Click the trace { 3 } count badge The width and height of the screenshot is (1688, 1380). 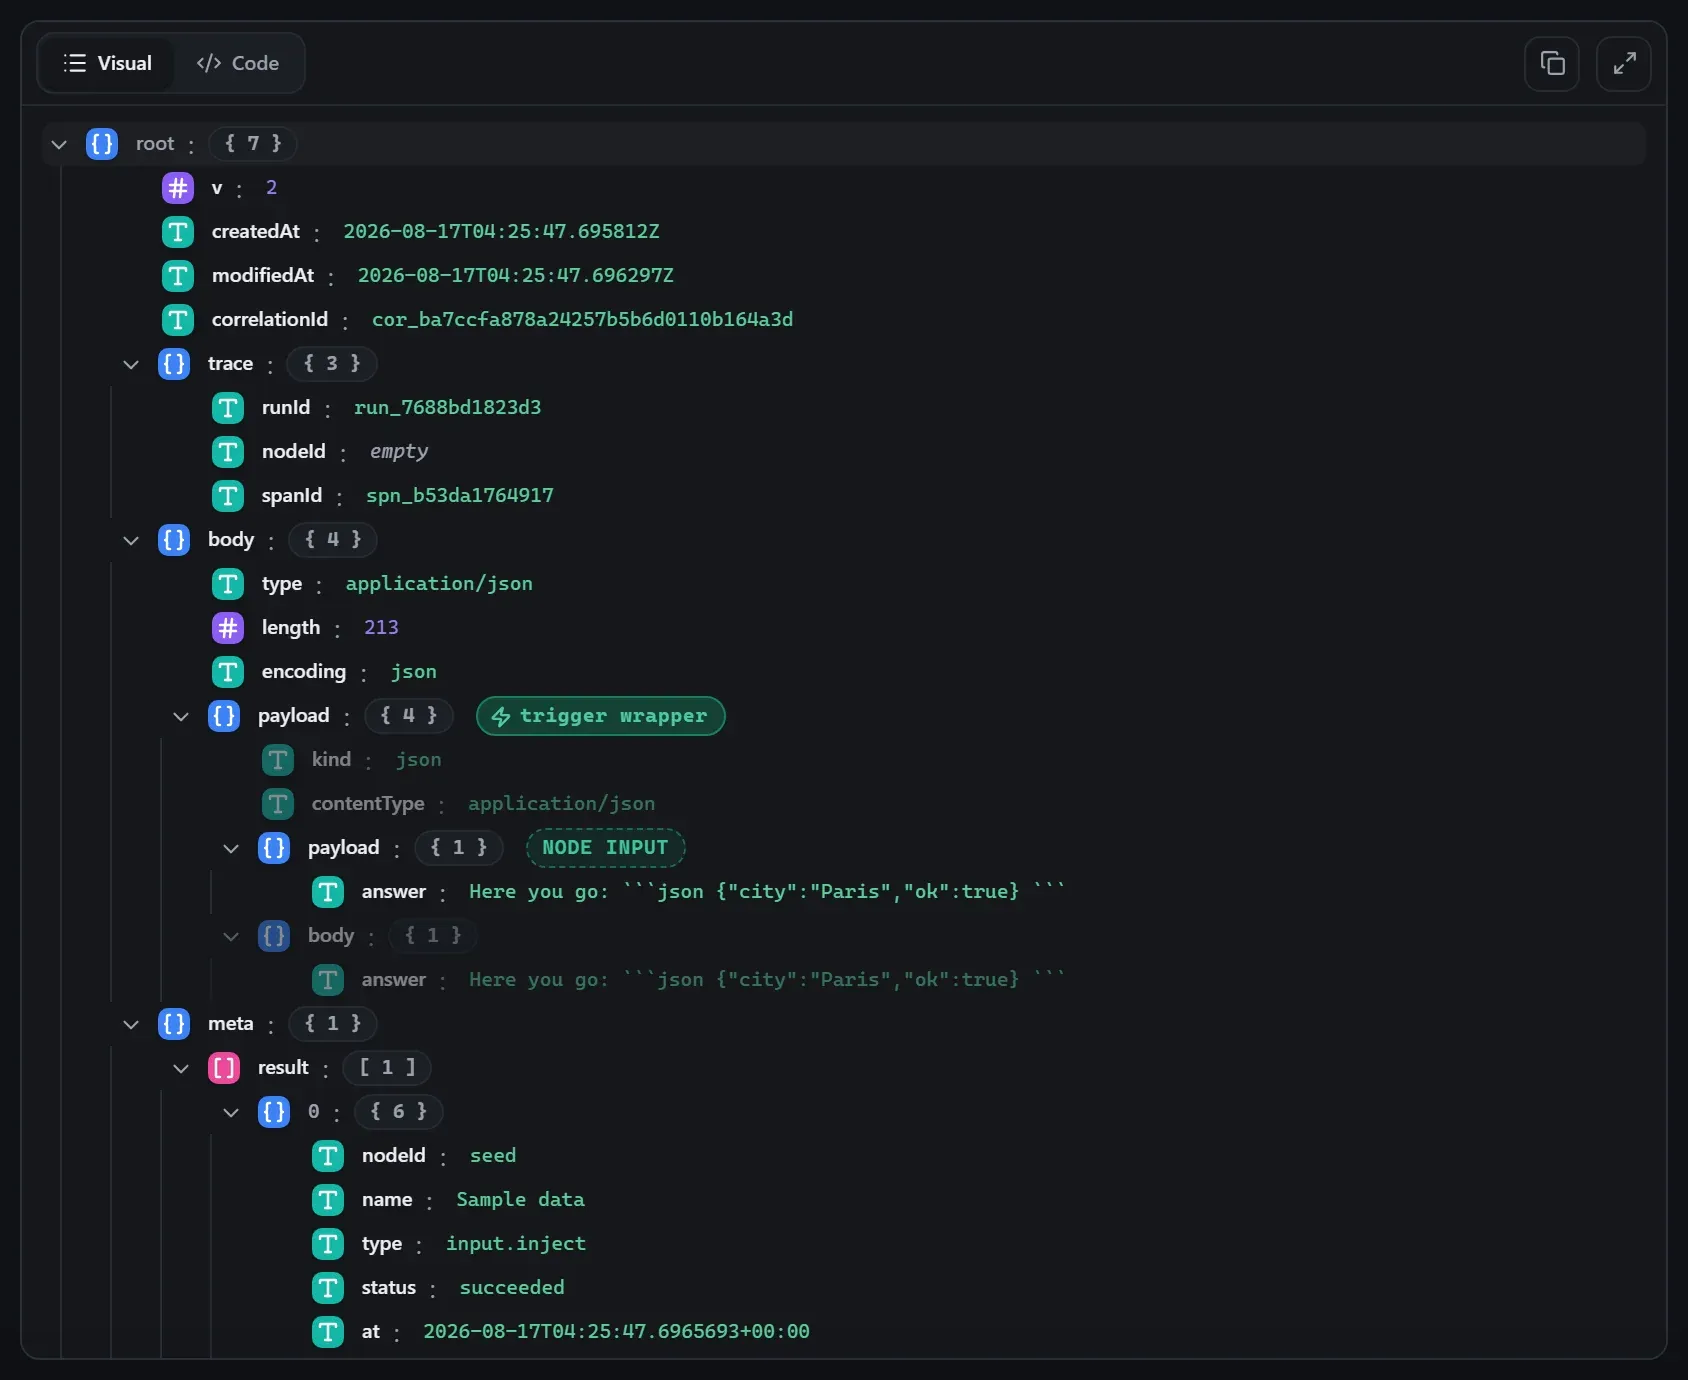pyautogui.click(x=332, y=364)
